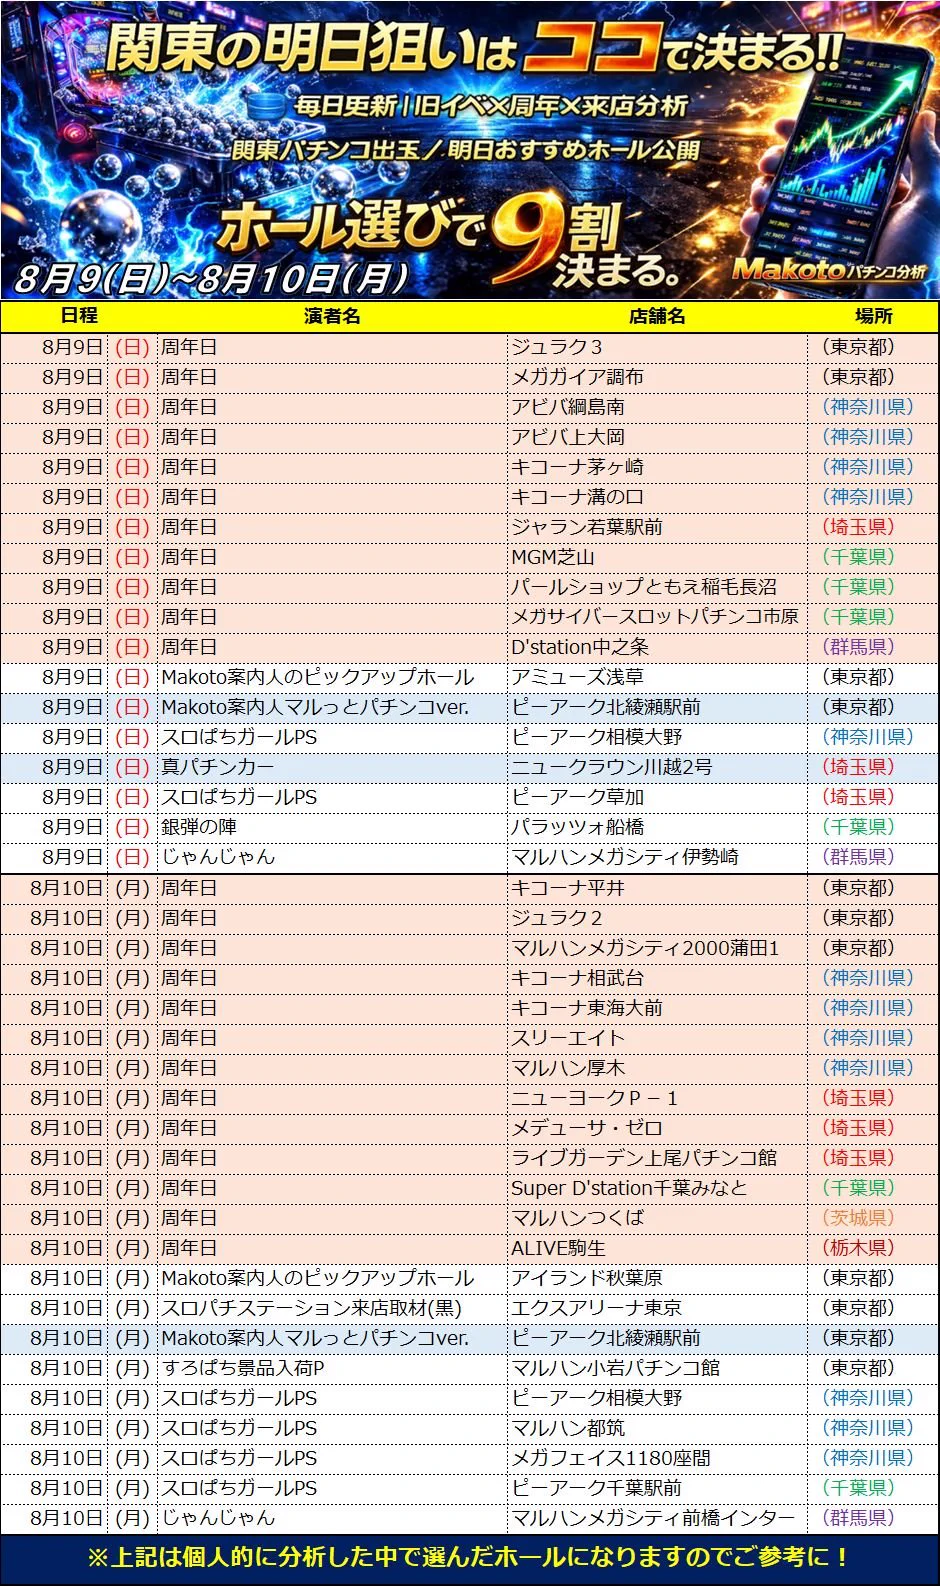Screen dimensions: 940x1586
Task: Click (茨城県) location in マルハンつくば row
Action: point(858,1218)
